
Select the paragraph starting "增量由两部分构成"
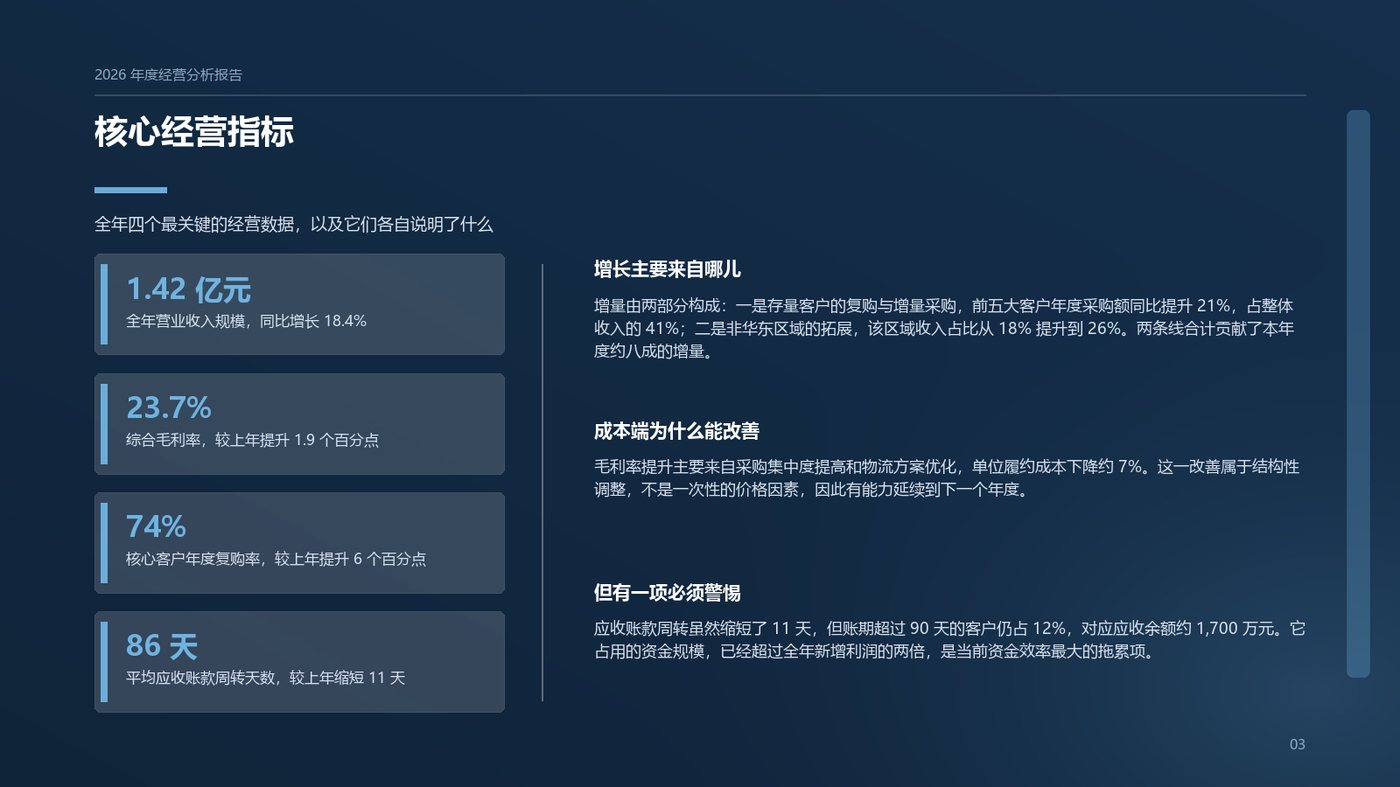(x=944, y=328)
